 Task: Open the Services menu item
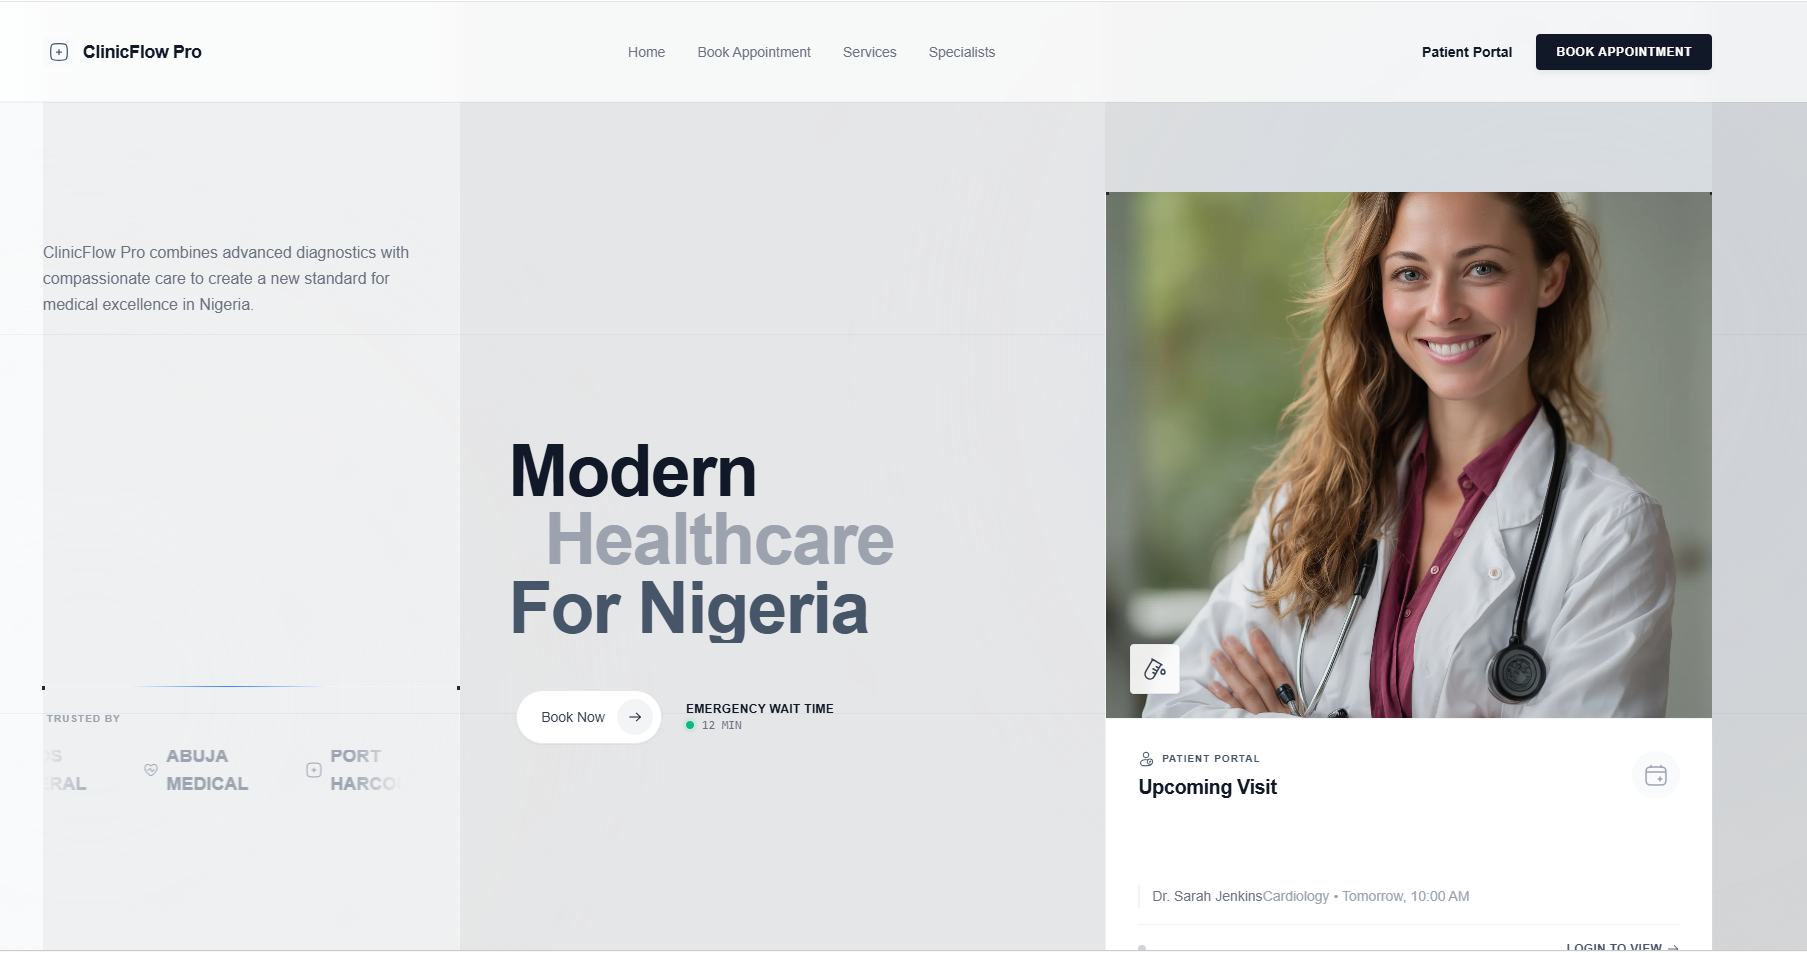pos(869,52)
